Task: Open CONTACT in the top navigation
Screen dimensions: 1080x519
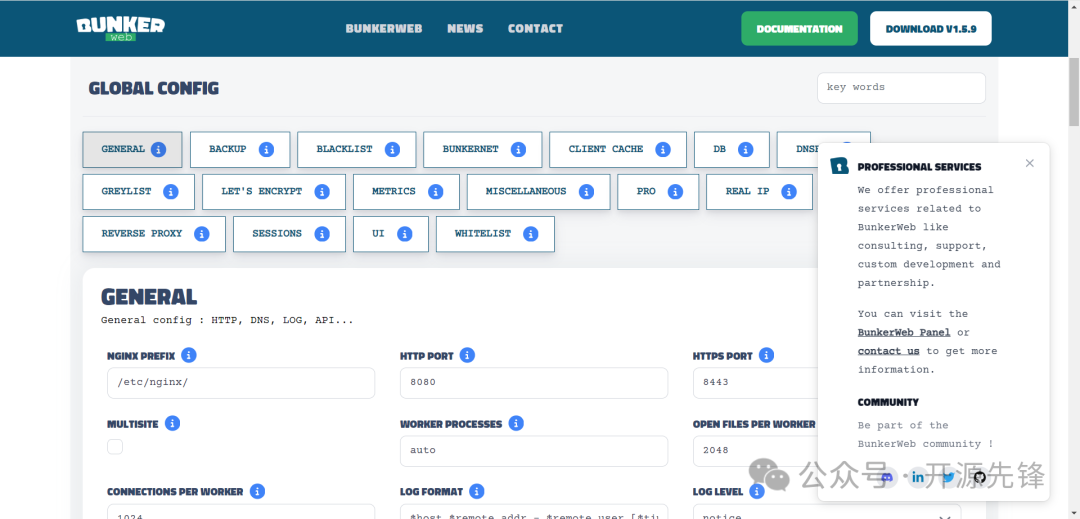Action: click(x=535, y=29)
